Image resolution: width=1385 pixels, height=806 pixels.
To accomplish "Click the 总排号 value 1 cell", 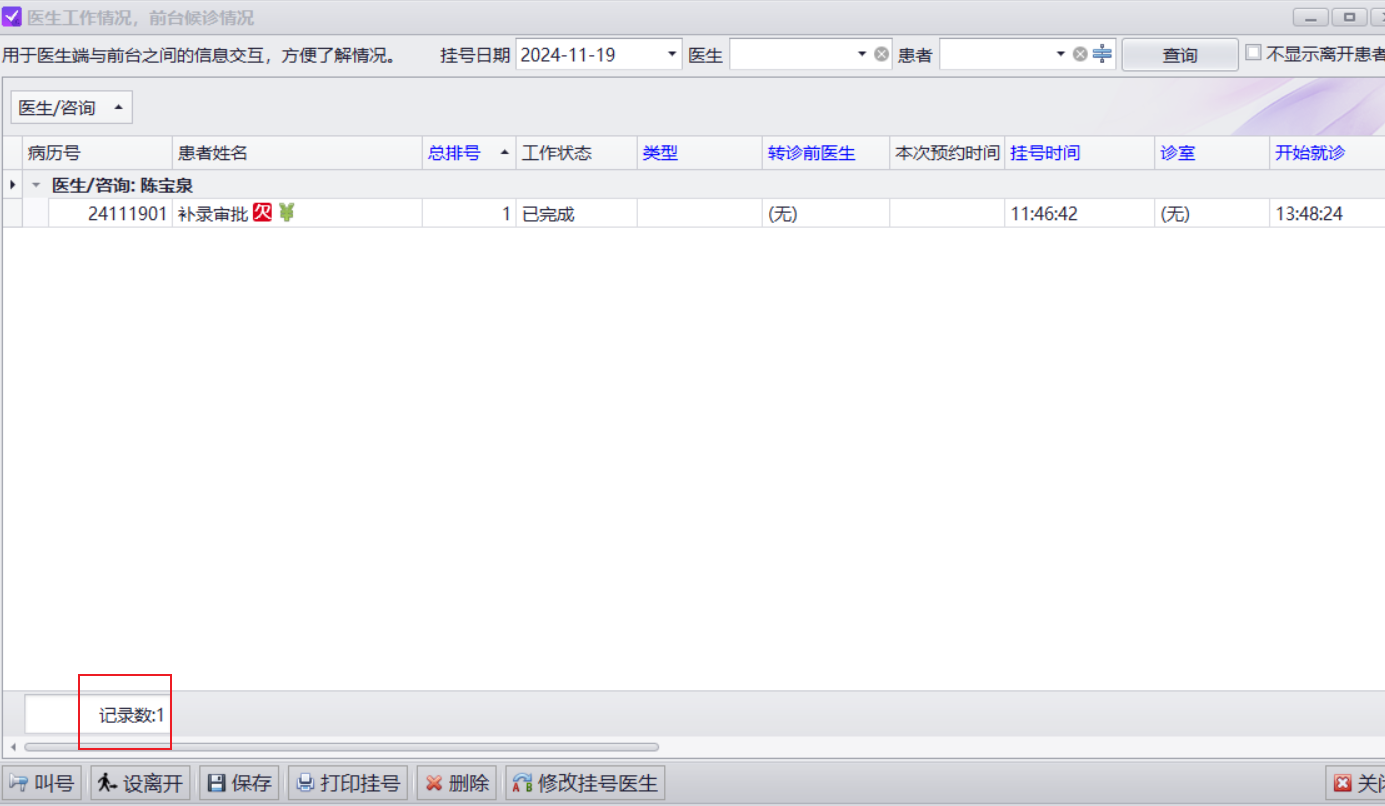I will 469,213.
